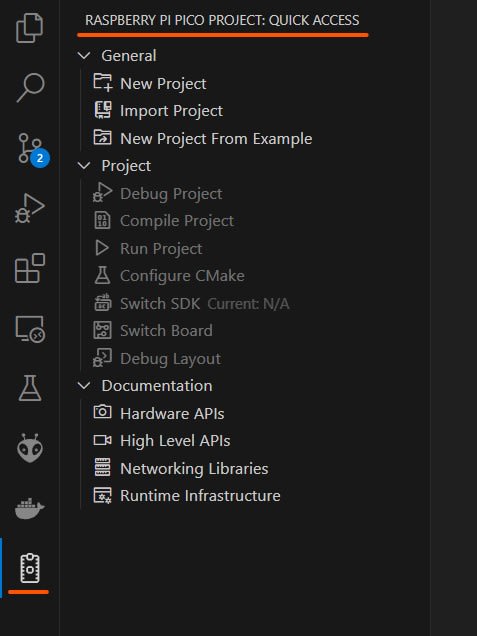This screenshot has width=477, height=636.
Task: Click New Project
Action: click(x=150, y=84)
